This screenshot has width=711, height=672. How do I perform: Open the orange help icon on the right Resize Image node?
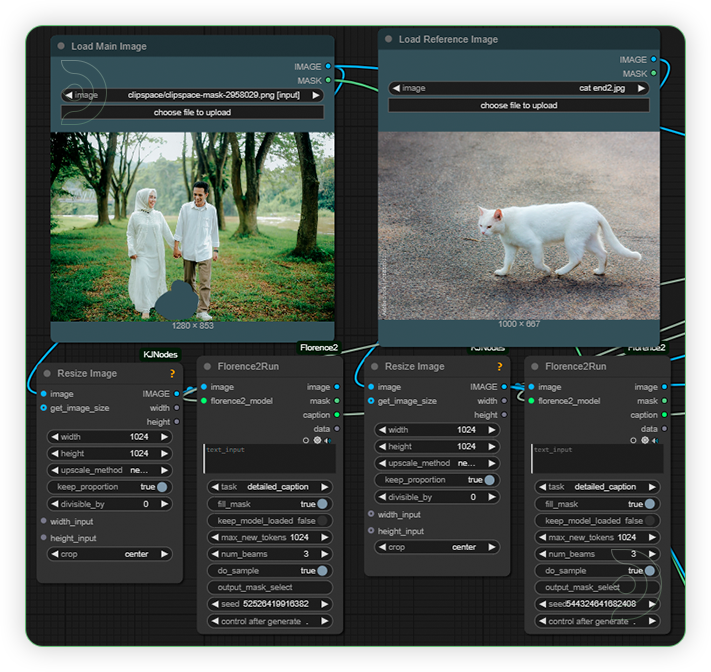pos(500,366)
